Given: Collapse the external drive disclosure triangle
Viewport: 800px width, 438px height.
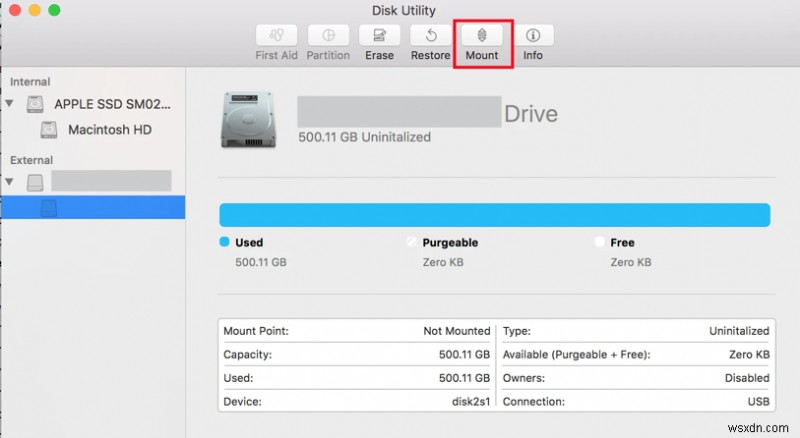Looking at the screenshot, I should click(x=9, y=182).
